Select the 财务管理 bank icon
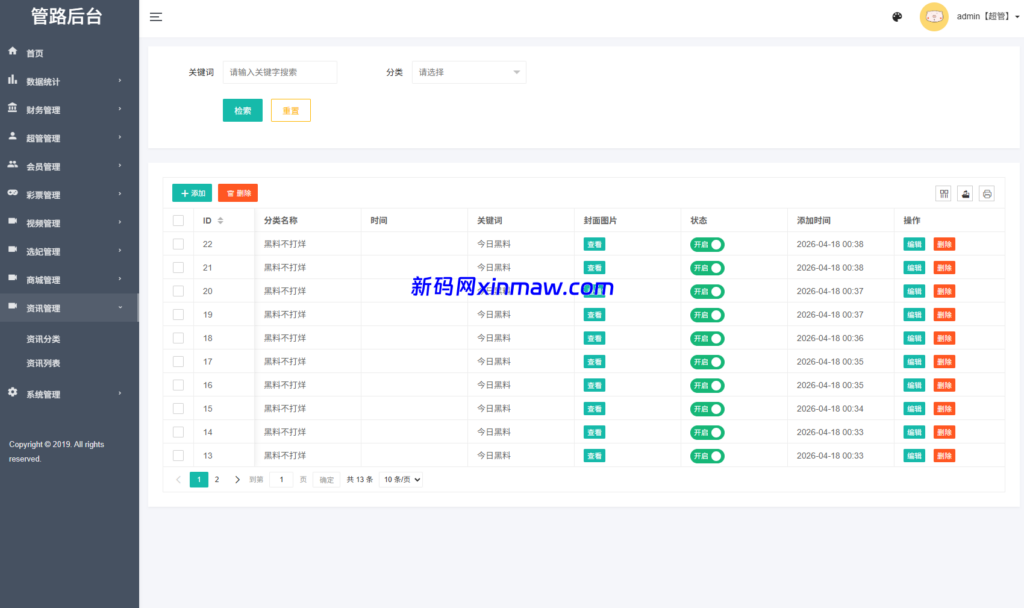The width and height of the screenshot is (1024, 608). pyautogui.click(x=11, y=109)
